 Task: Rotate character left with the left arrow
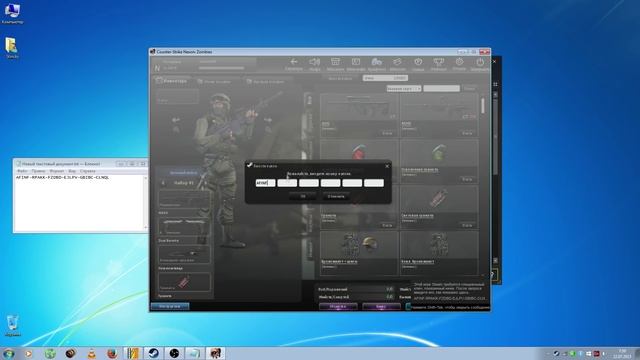coord(176,120)
